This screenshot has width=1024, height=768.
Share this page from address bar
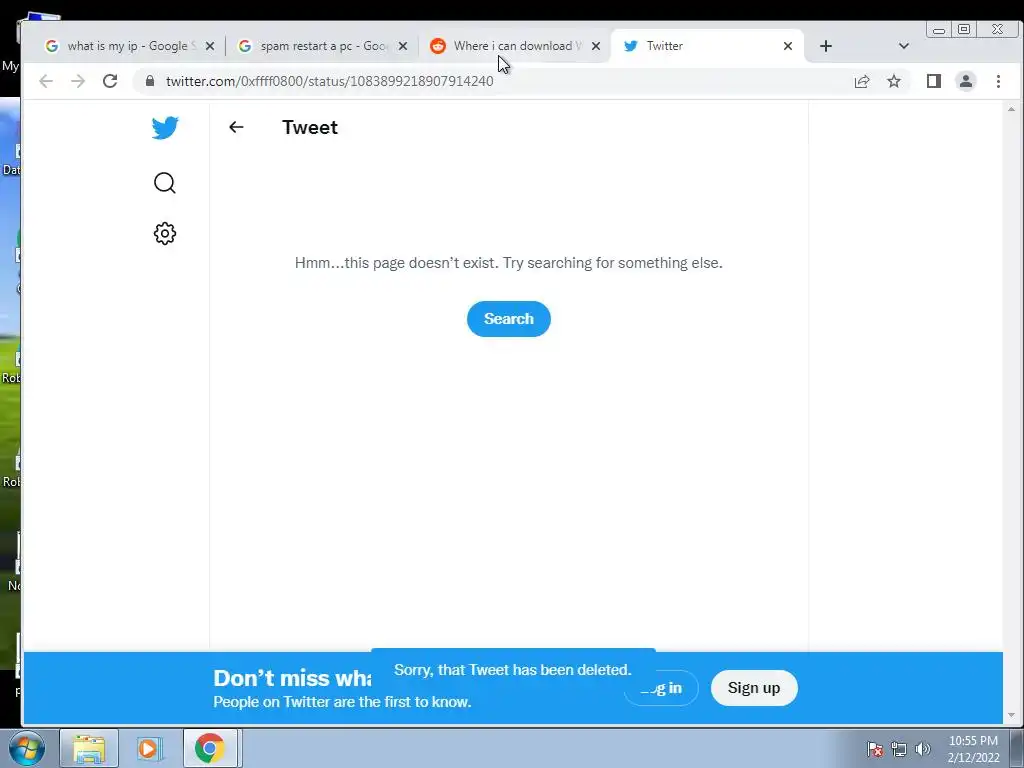click(x=861, y=81)
